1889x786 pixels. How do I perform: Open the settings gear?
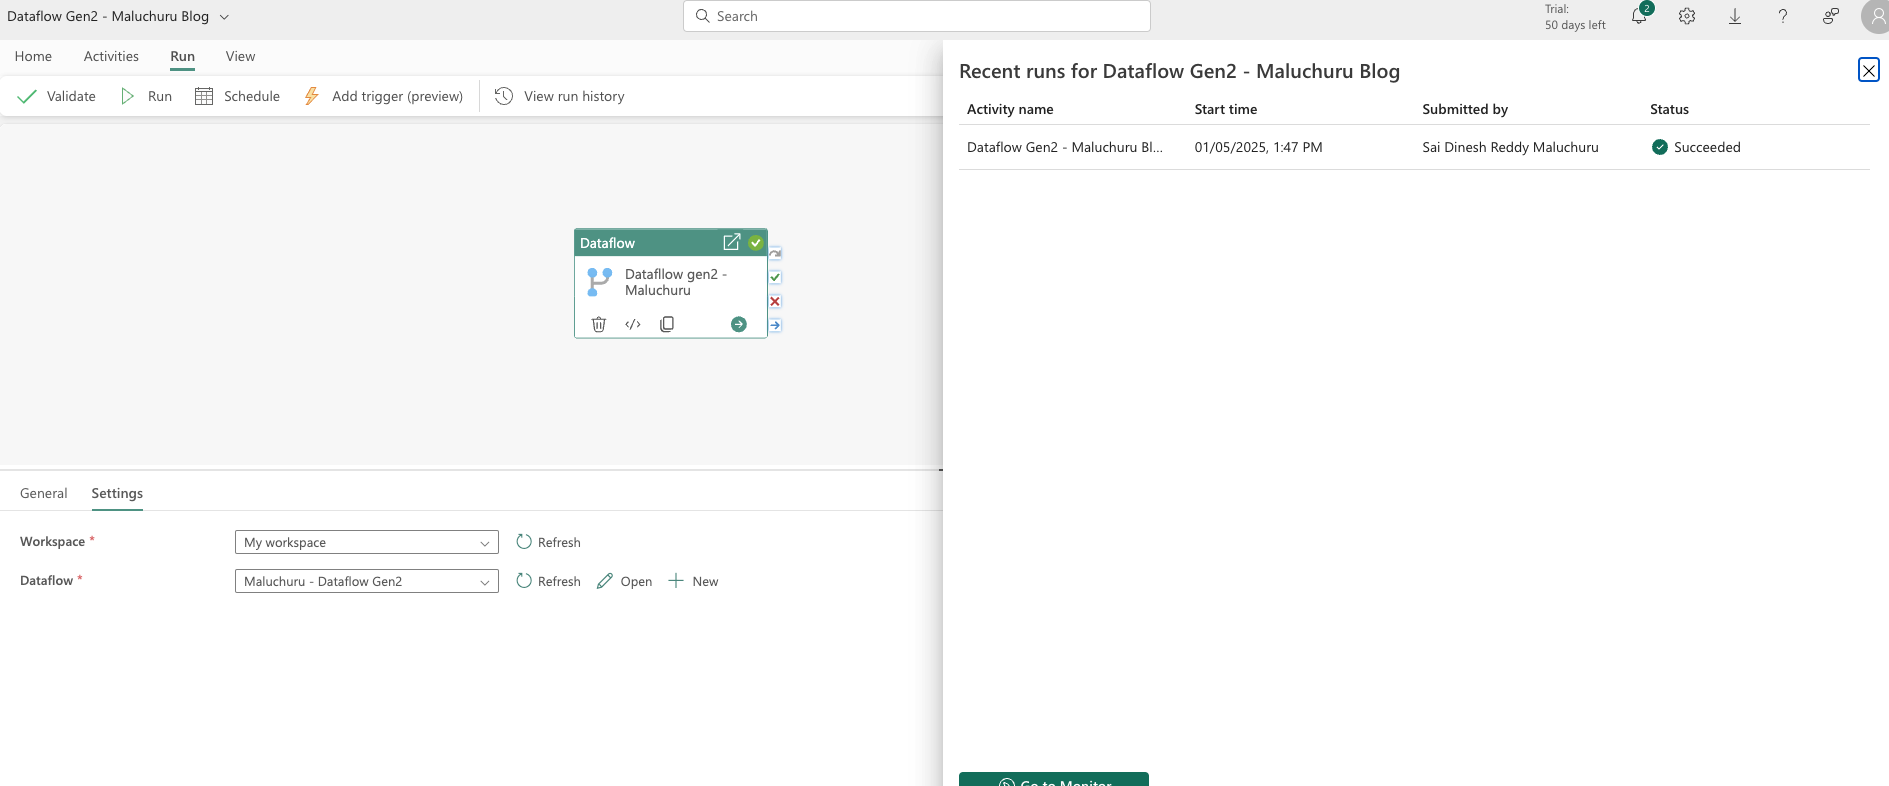coord(1687,16)
